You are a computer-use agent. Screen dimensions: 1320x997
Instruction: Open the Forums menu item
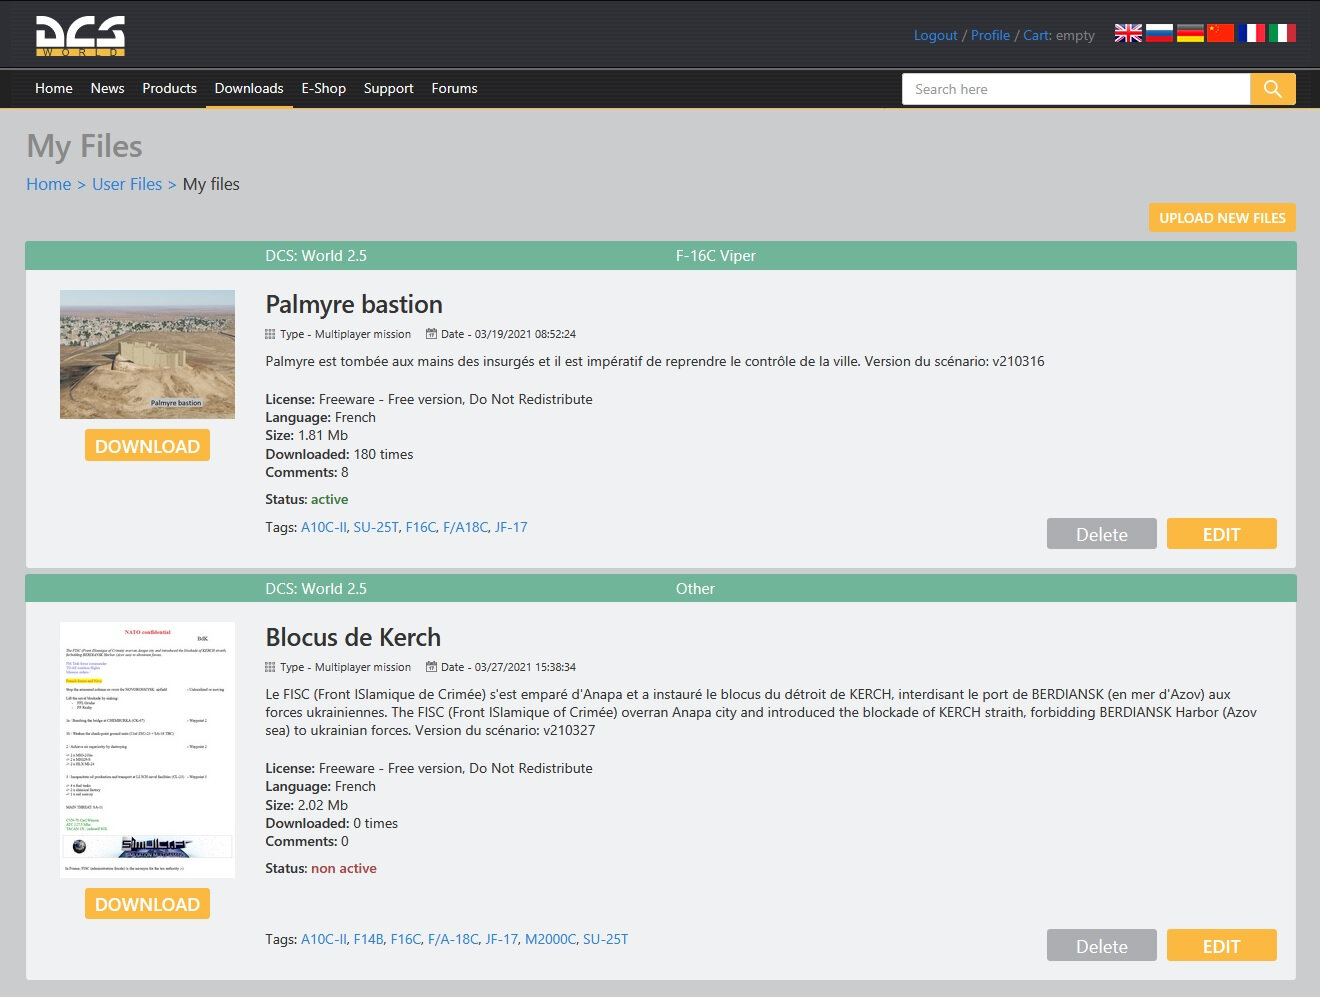tap(455, 88)
